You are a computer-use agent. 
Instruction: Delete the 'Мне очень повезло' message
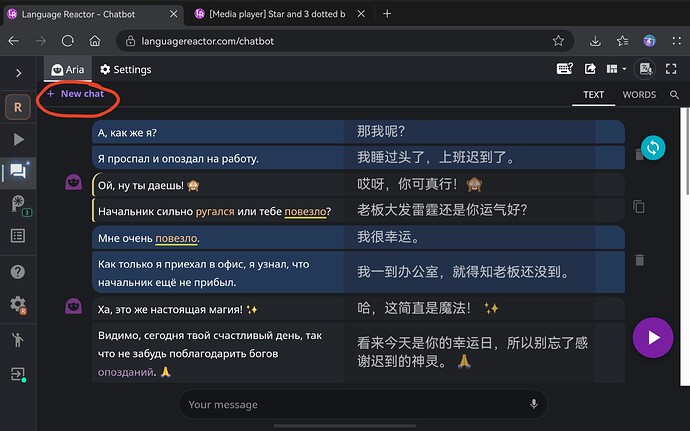tap(639, 260)
